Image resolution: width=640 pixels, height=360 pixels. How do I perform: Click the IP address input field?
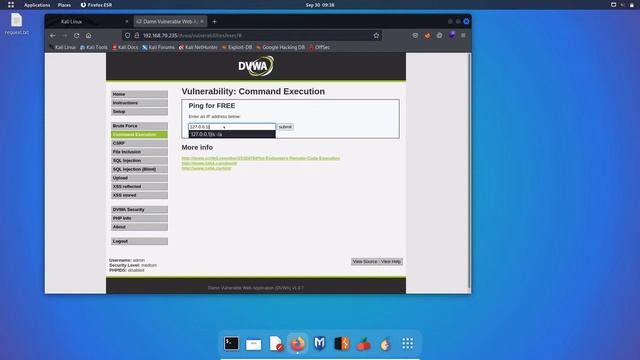pos(232,127)
